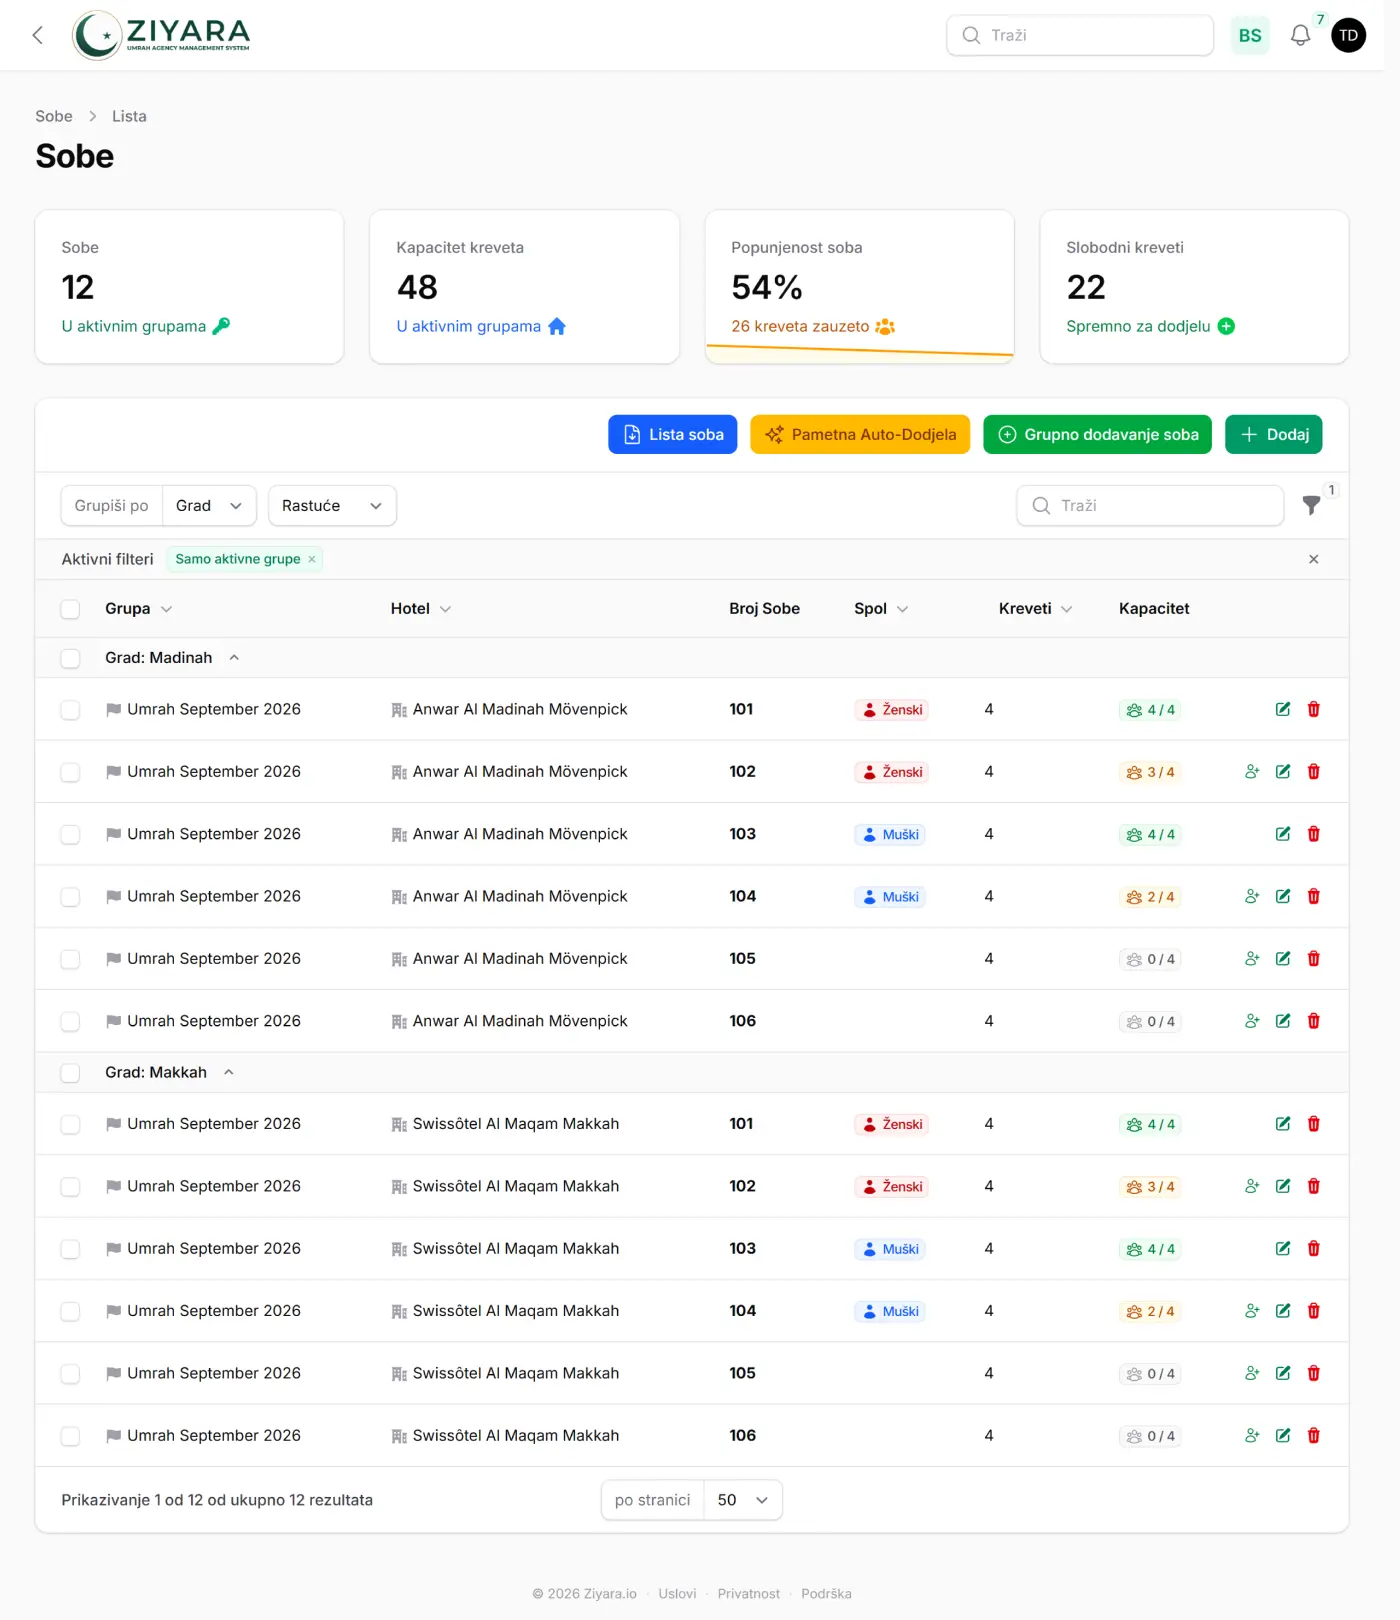Check the Madinah room 101 row
This screenshot has height=1620, width=1400.
tap(70, 710)
